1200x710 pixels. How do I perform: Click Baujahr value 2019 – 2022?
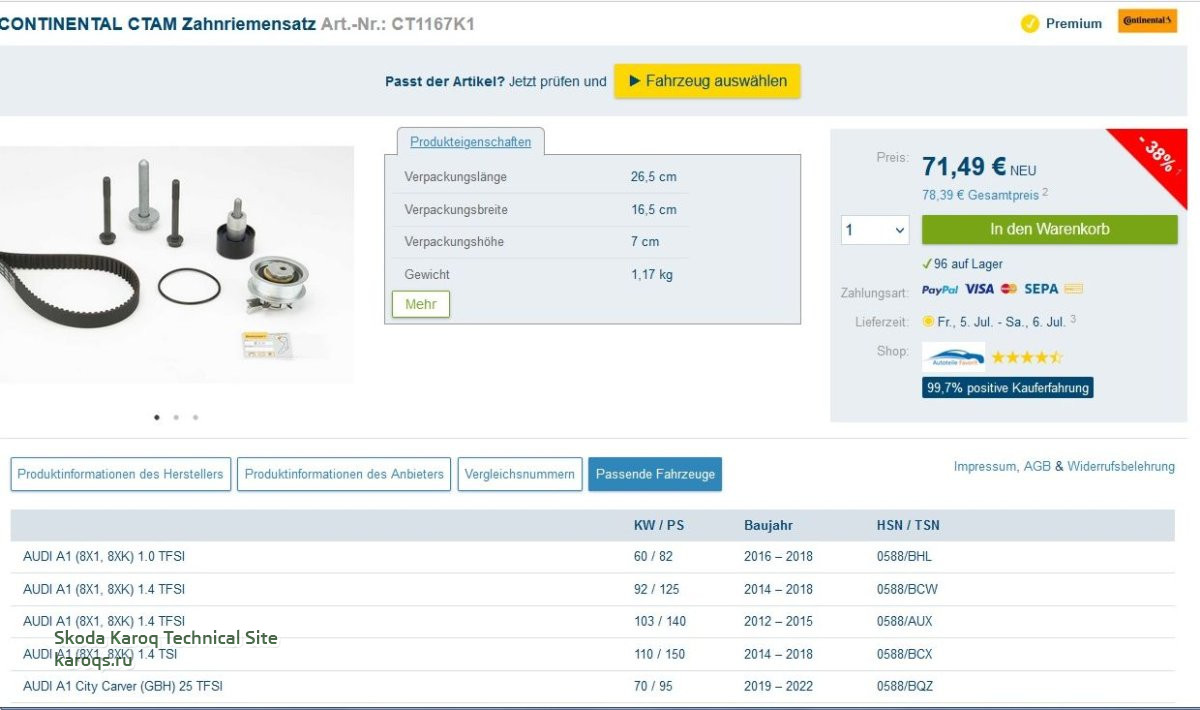click(778, 686)
